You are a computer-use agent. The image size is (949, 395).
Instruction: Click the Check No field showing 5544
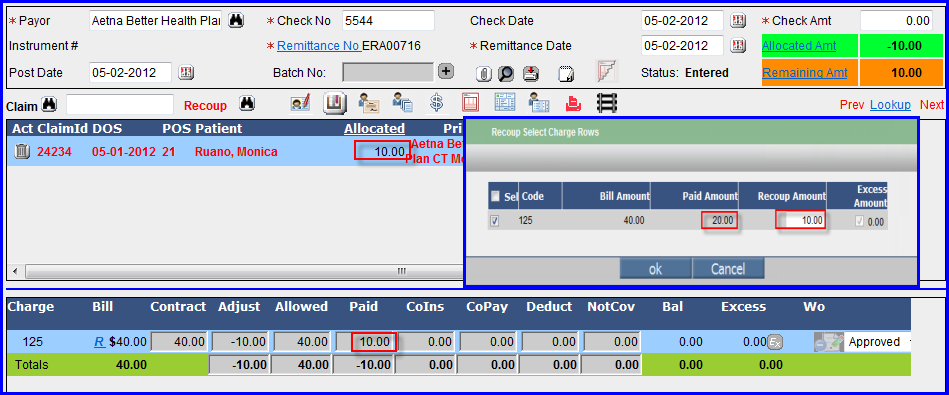[x=388, y=21]
